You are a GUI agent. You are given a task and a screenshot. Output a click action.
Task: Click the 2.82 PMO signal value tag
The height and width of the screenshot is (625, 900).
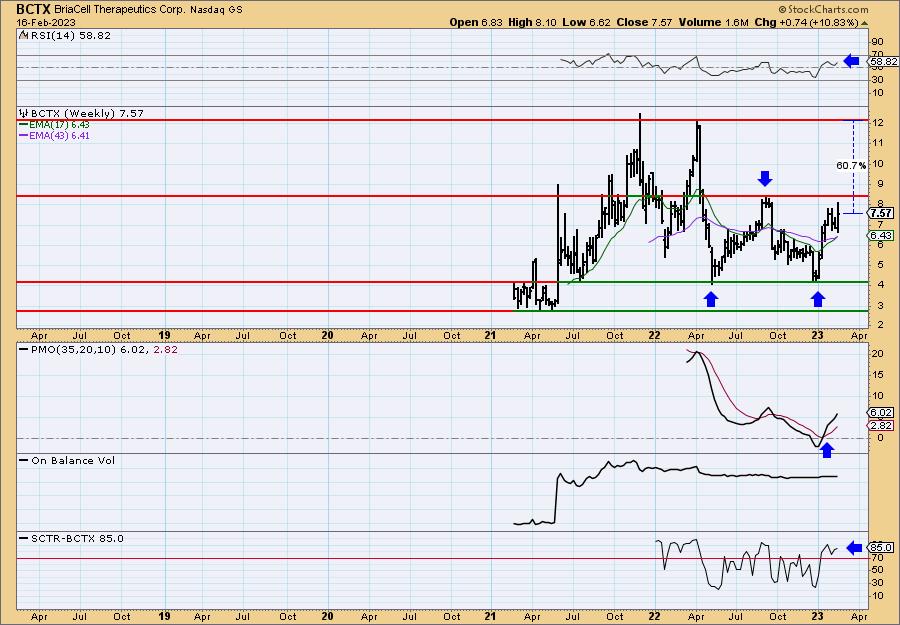[880, 425]
